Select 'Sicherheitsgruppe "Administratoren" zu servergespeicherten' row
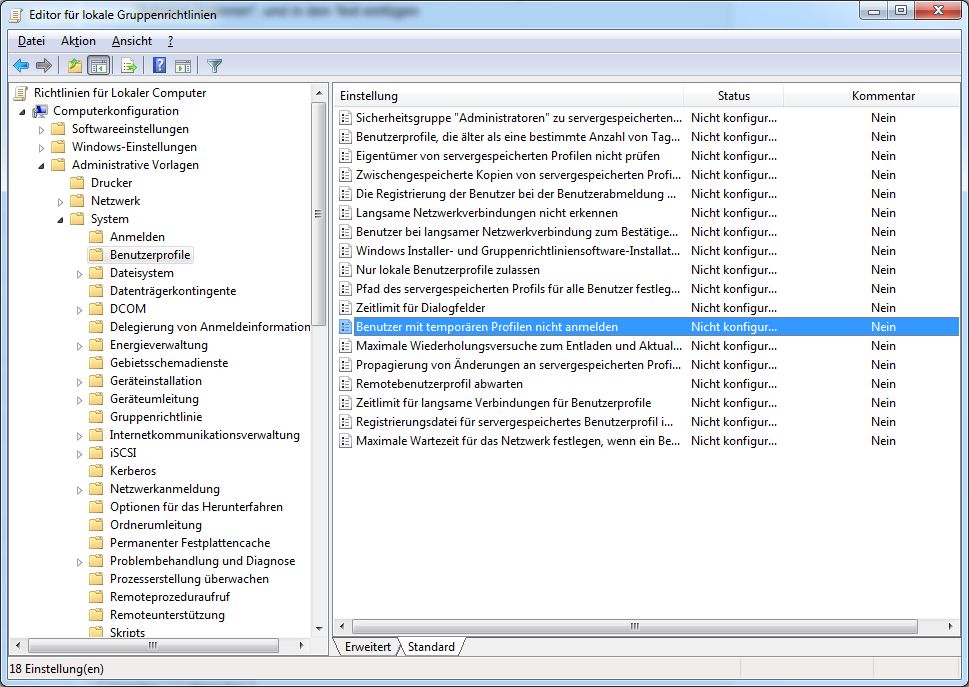 [x=648, y=117]
